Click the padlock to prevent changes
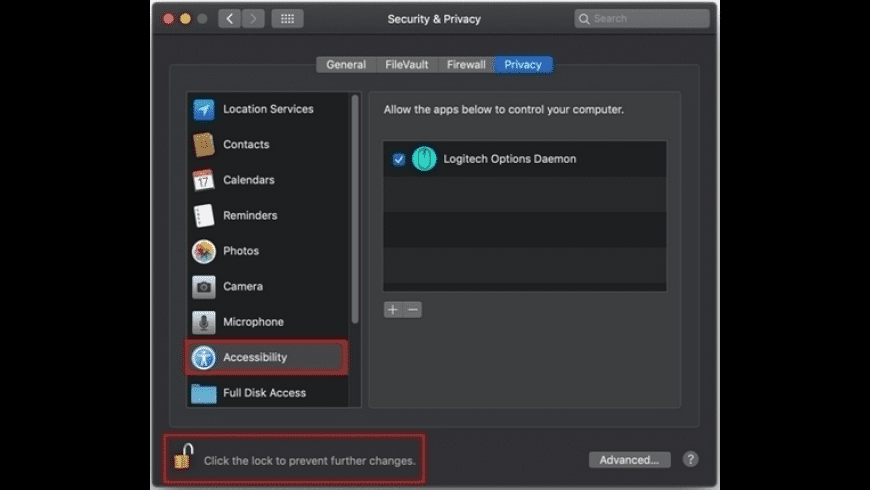Screen dimensions: 870x490 (184, 456)
